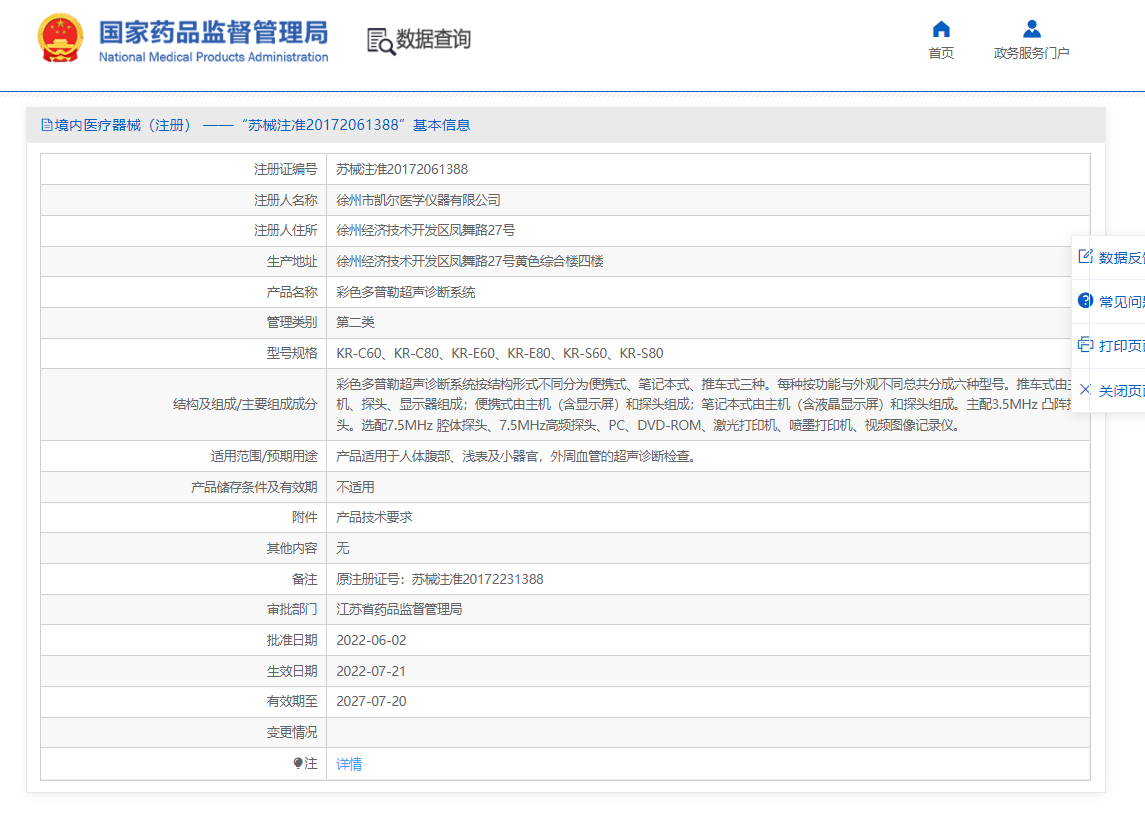1145x815 pixels.
Task: Open the 详情 link in the 注 row
Action: tap(349, 764)
